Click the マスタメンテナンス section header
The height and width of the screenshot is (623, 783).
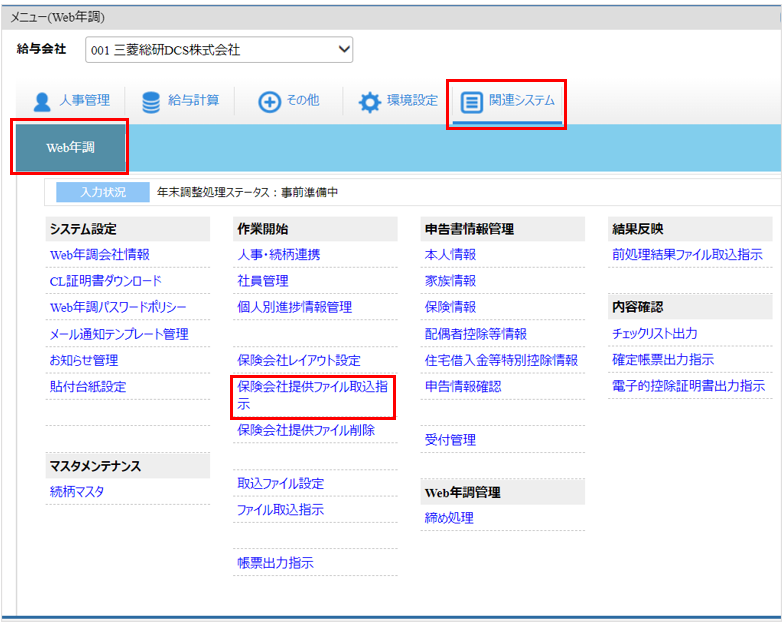point(128,466)
